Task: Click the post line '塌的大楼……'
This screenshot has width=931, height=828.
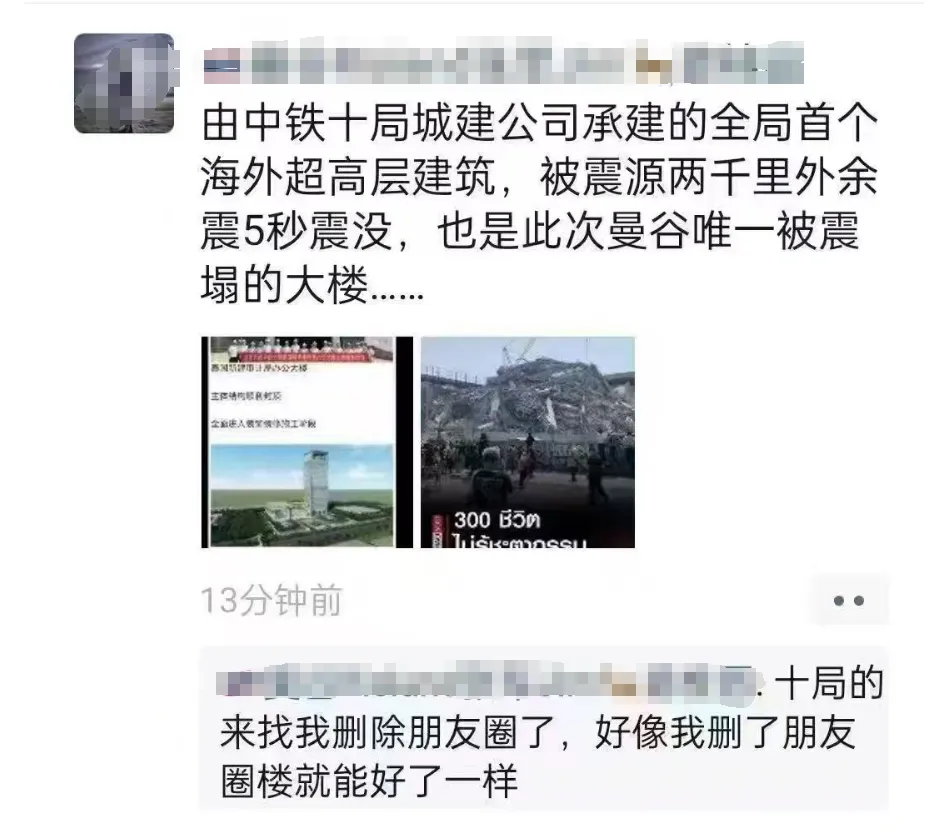Action: 312,285
